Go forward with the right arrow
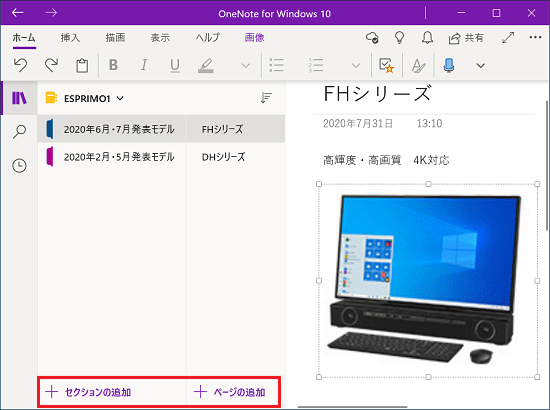The image size is (550, 410). pyautogui.click(x=51, y=13)
